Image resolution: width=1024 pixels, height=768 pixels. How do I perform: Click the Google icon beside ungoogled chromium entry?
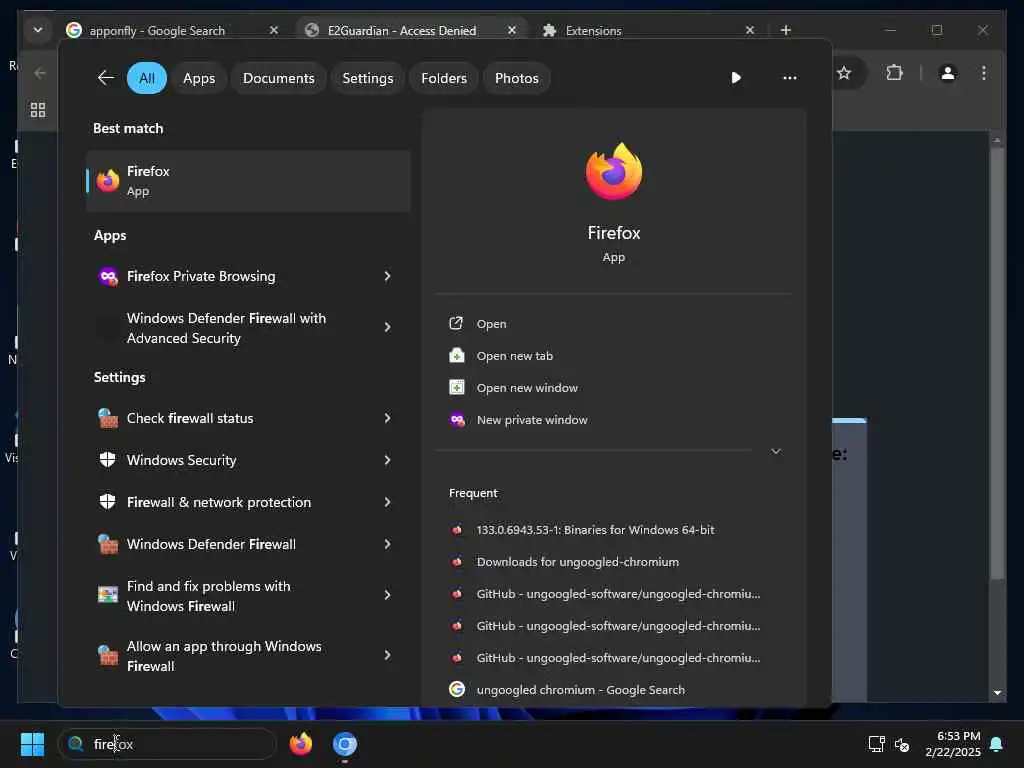[457, 689]
